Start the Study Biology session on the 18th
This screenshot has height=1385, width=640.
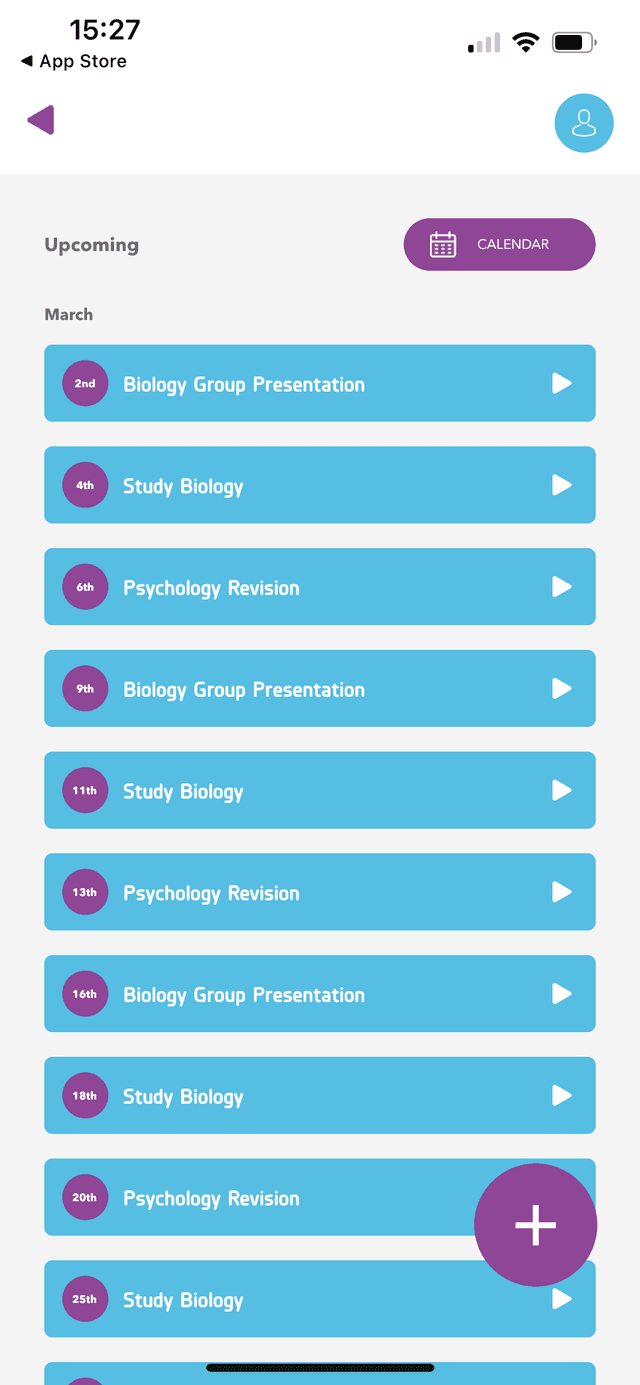pos(561,1095)
